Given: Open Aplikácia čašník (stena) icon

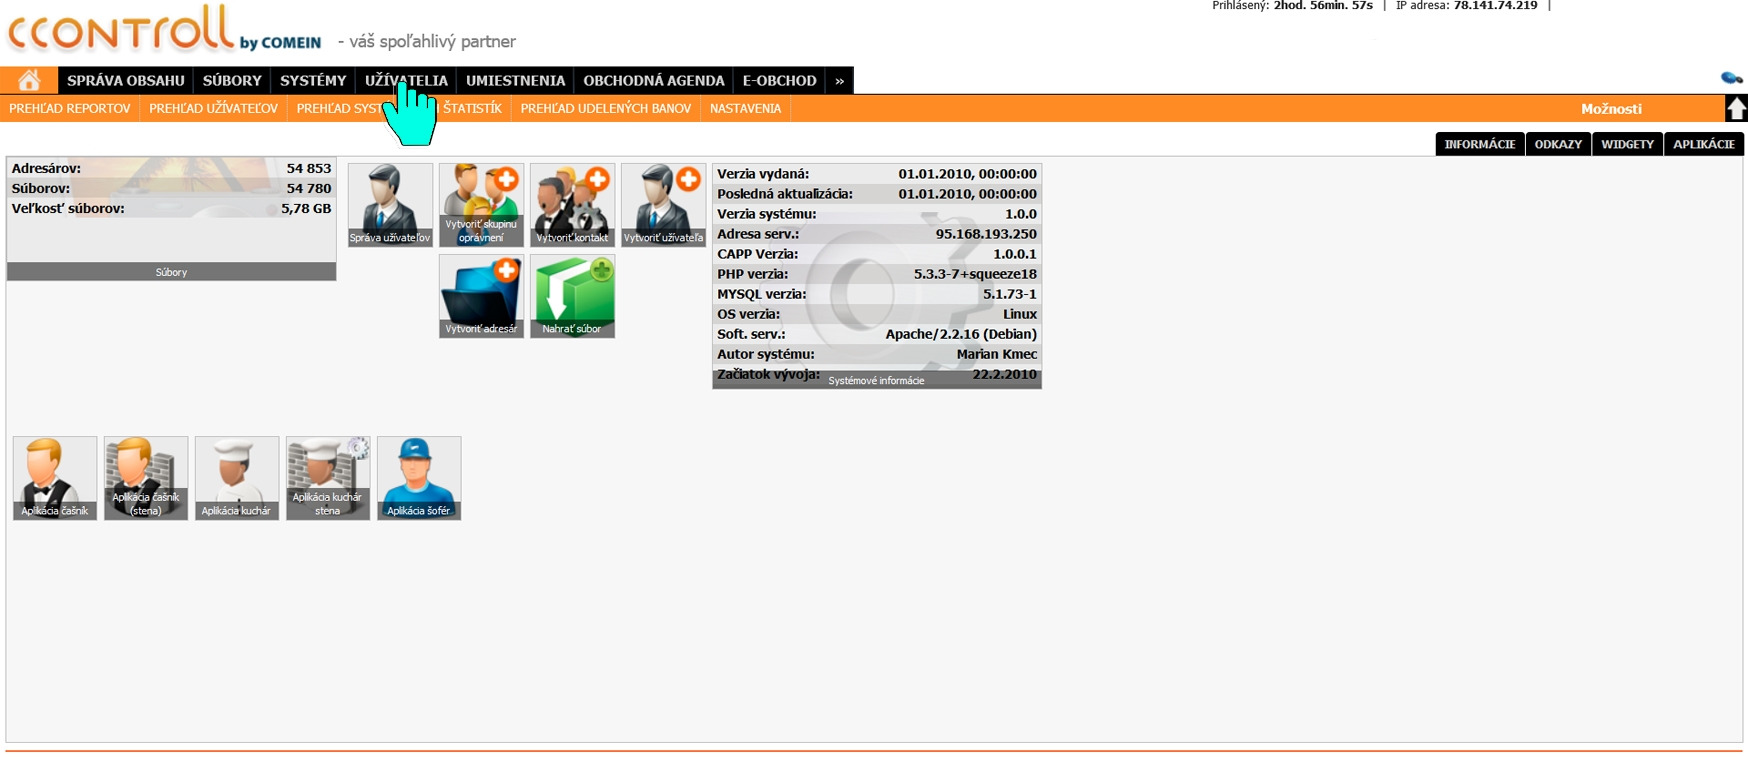Looking at the screenshot, I should (146, 478).
